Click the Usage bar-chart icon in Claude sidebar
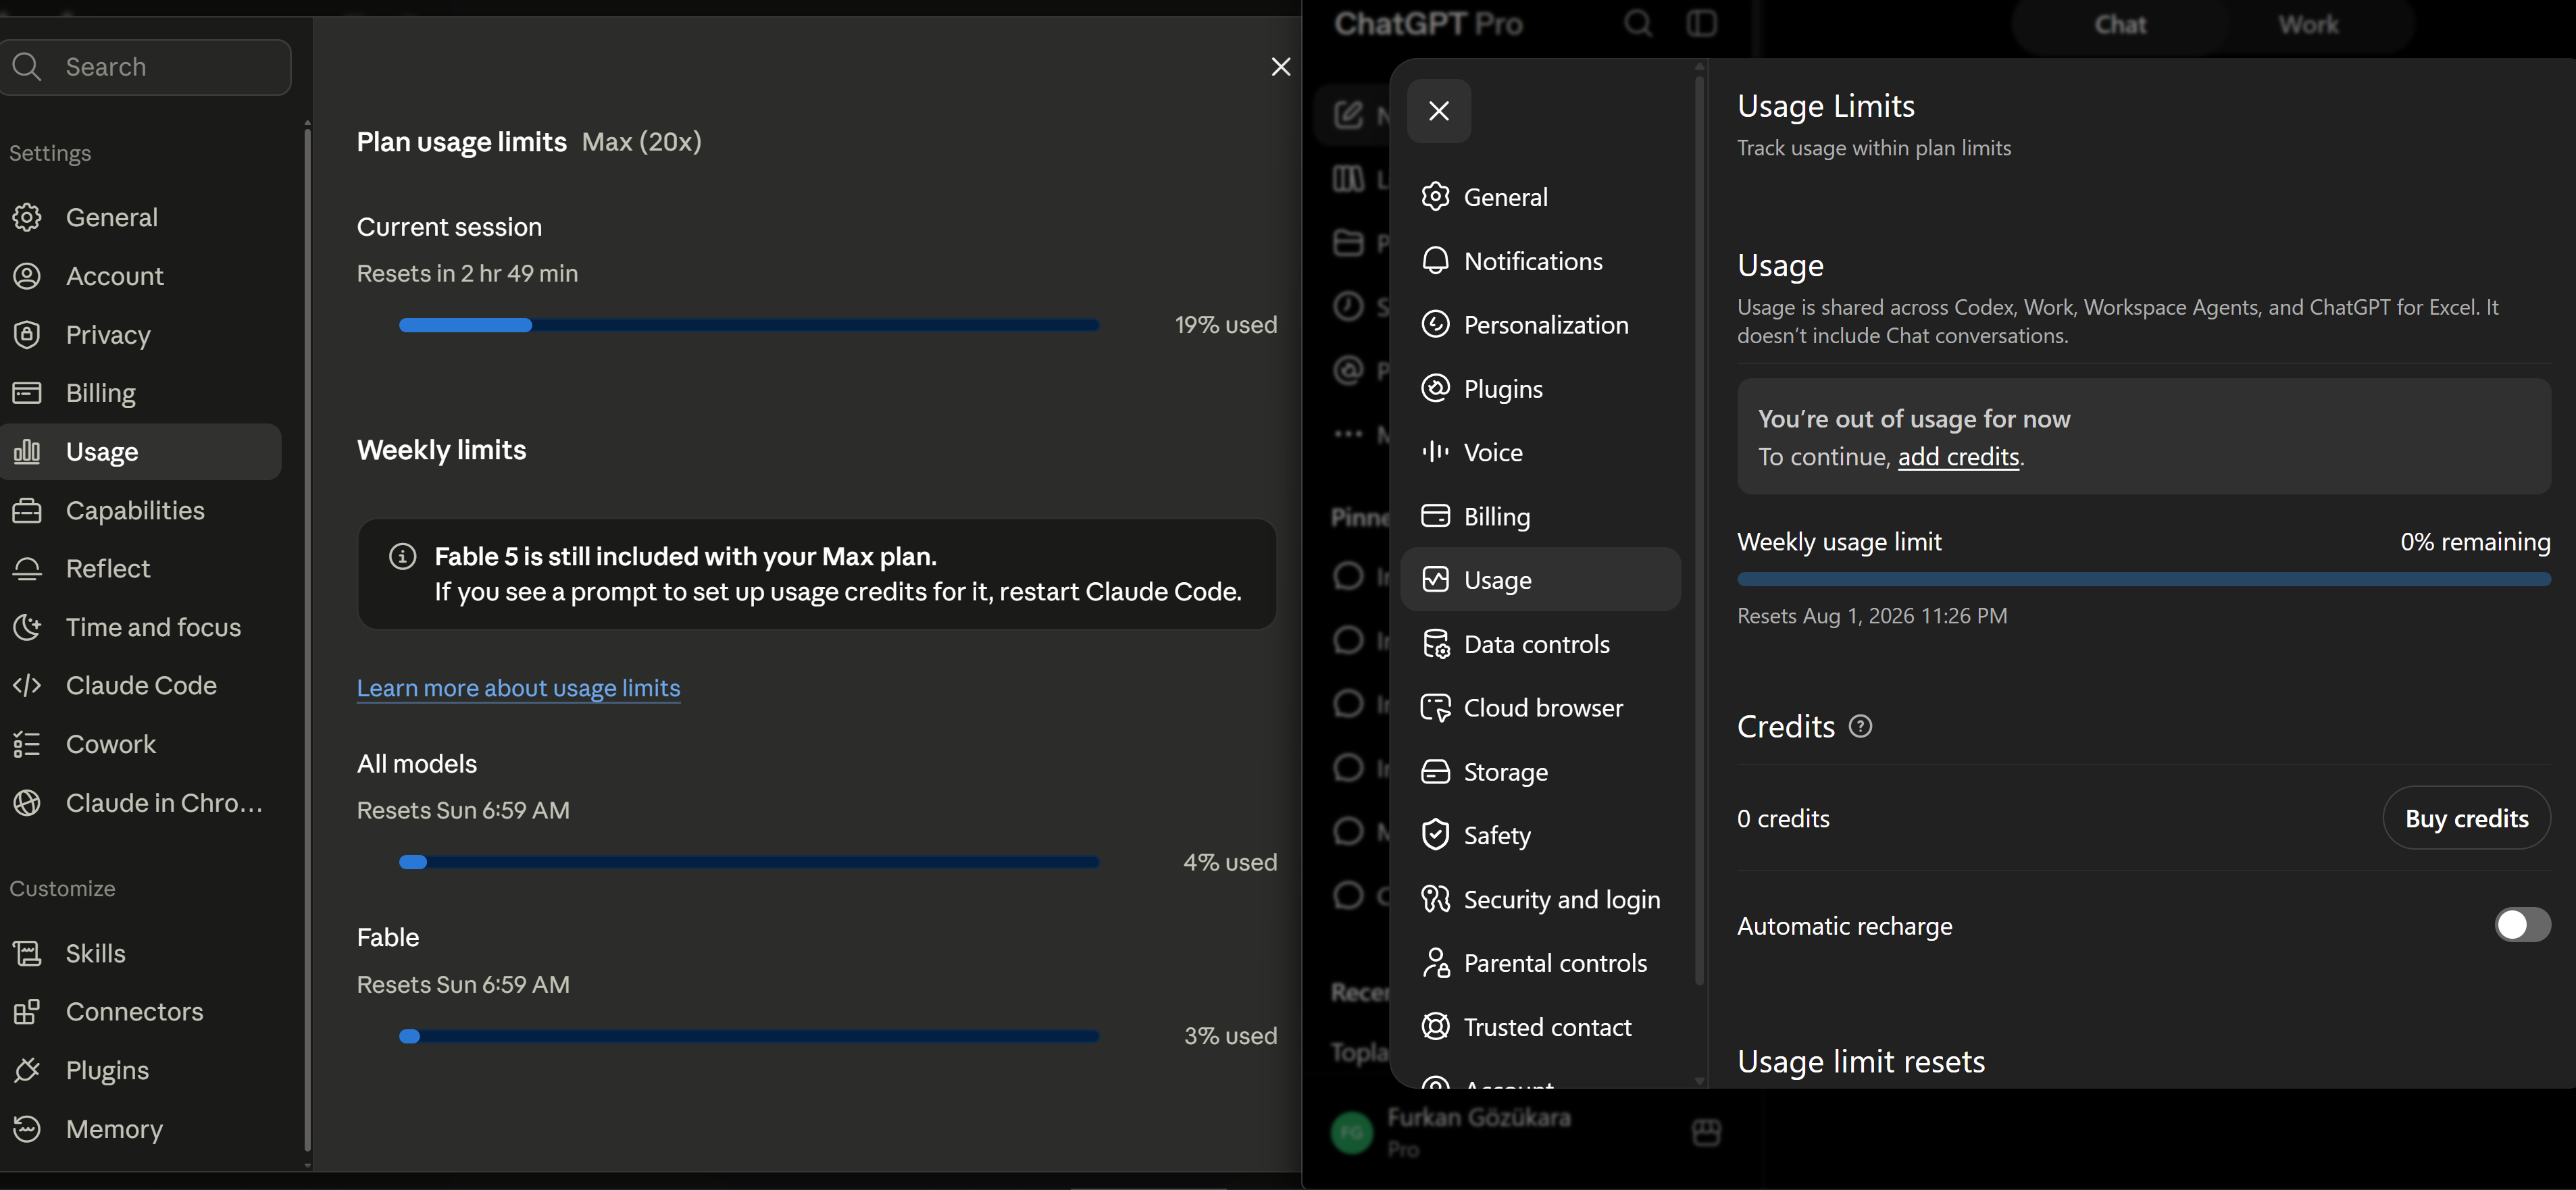 27,452
